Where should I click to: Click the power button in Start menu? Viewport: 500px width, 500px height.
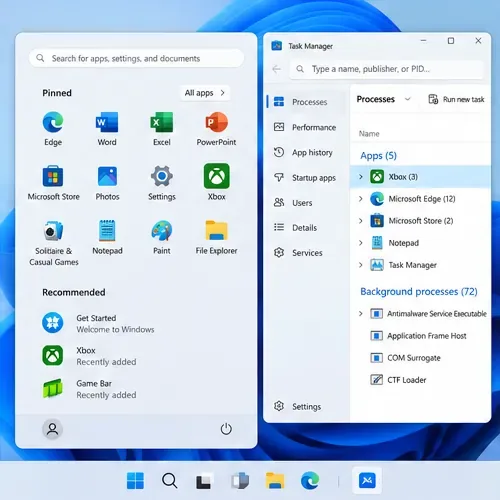(226, 429)
